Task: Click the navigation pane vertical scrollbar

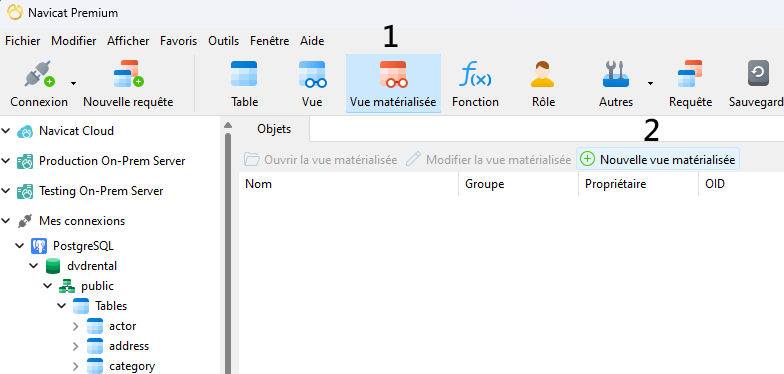Action: [228, 253]
